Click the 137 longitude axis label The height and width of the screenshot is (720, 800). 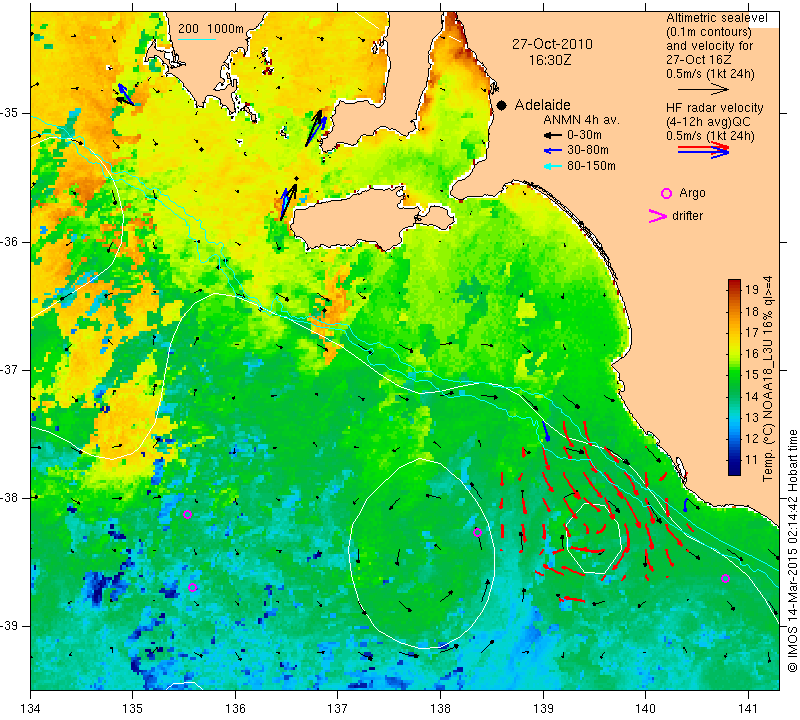(x=337, y=708)
